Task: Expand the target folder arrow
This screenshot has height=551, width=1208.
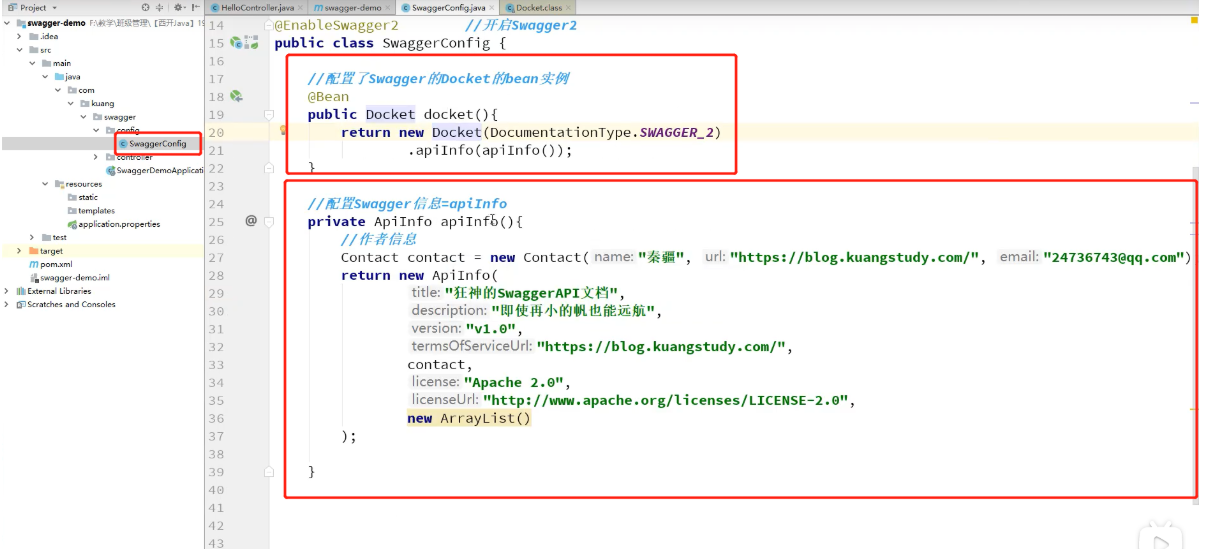Action: [20, 251]
